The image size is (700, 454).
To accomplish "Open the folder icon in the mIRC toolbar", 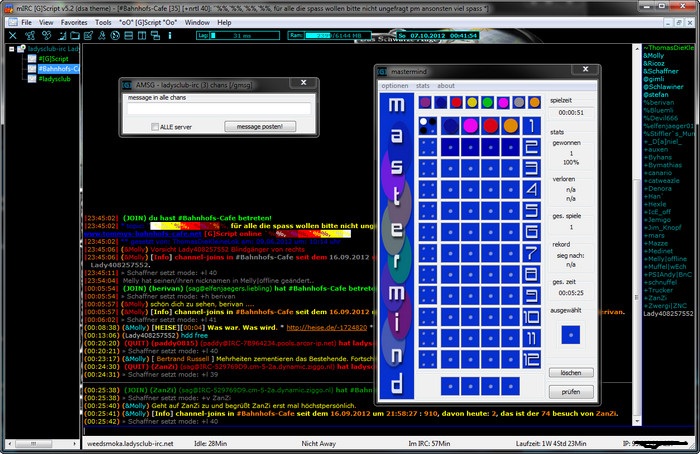I will (75, 35).
